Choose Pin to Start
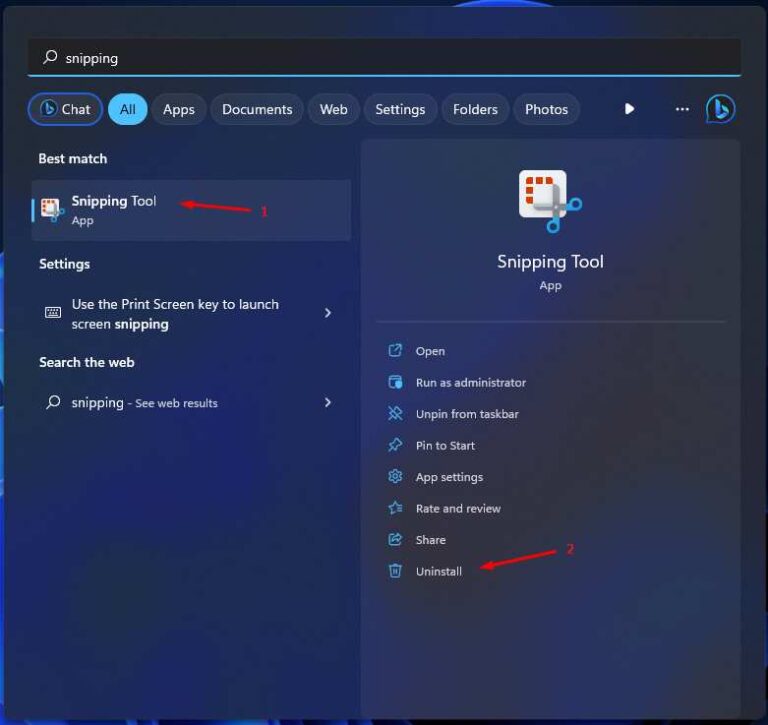The height and width of the screenshot is (725, 768). 445,445
